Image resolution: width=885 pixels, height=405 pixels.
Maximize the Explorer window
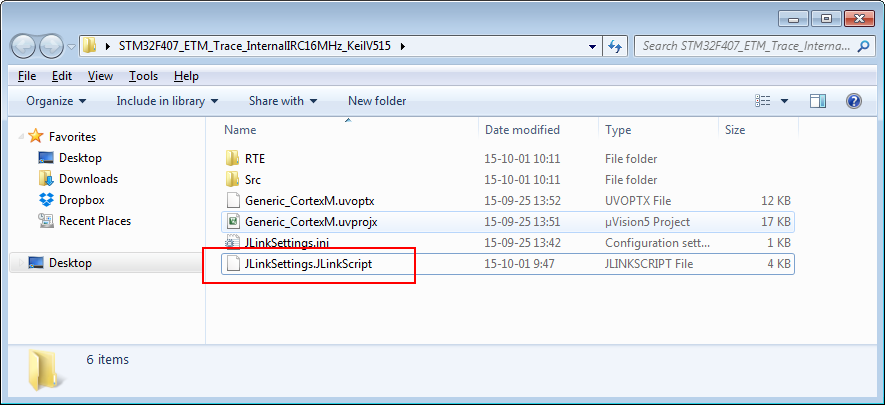point(826,19)
